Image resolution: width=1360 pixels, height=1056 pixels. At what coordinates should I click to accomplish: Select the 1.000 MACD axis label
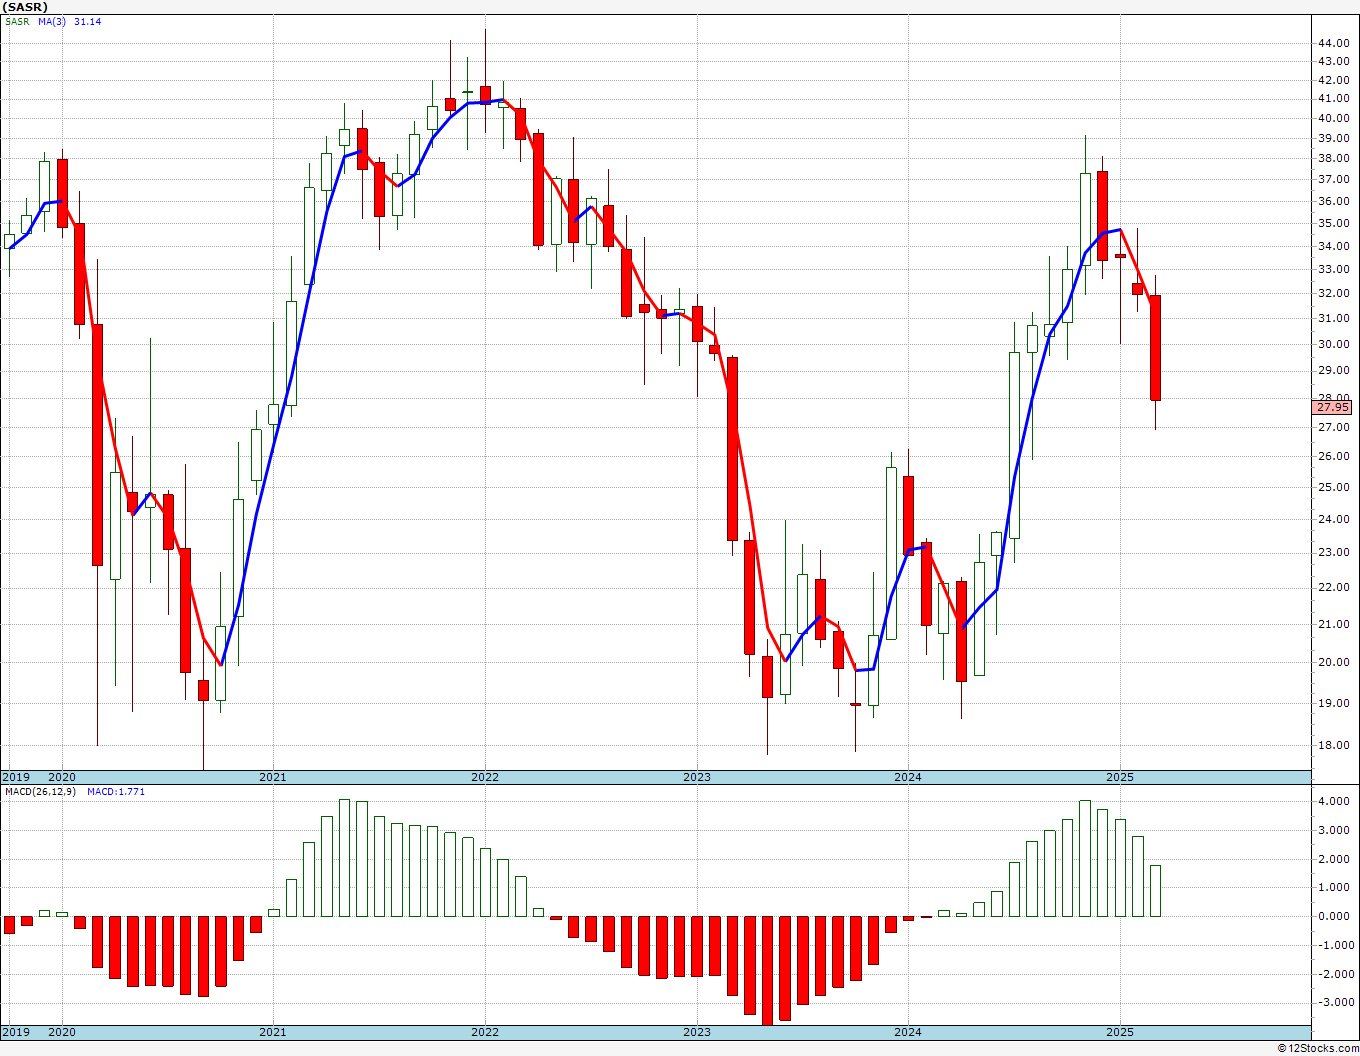click(x=1336, y=887)
